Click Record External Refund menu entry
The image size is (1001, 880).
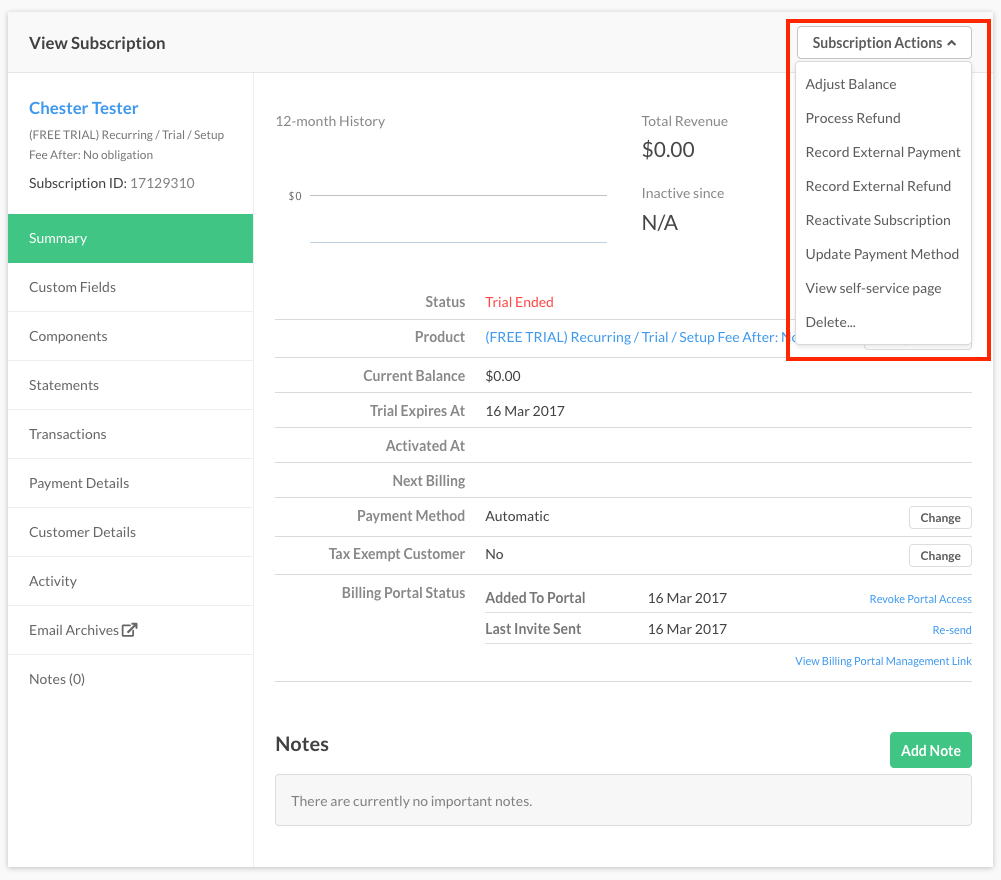[x=878, y=186]
